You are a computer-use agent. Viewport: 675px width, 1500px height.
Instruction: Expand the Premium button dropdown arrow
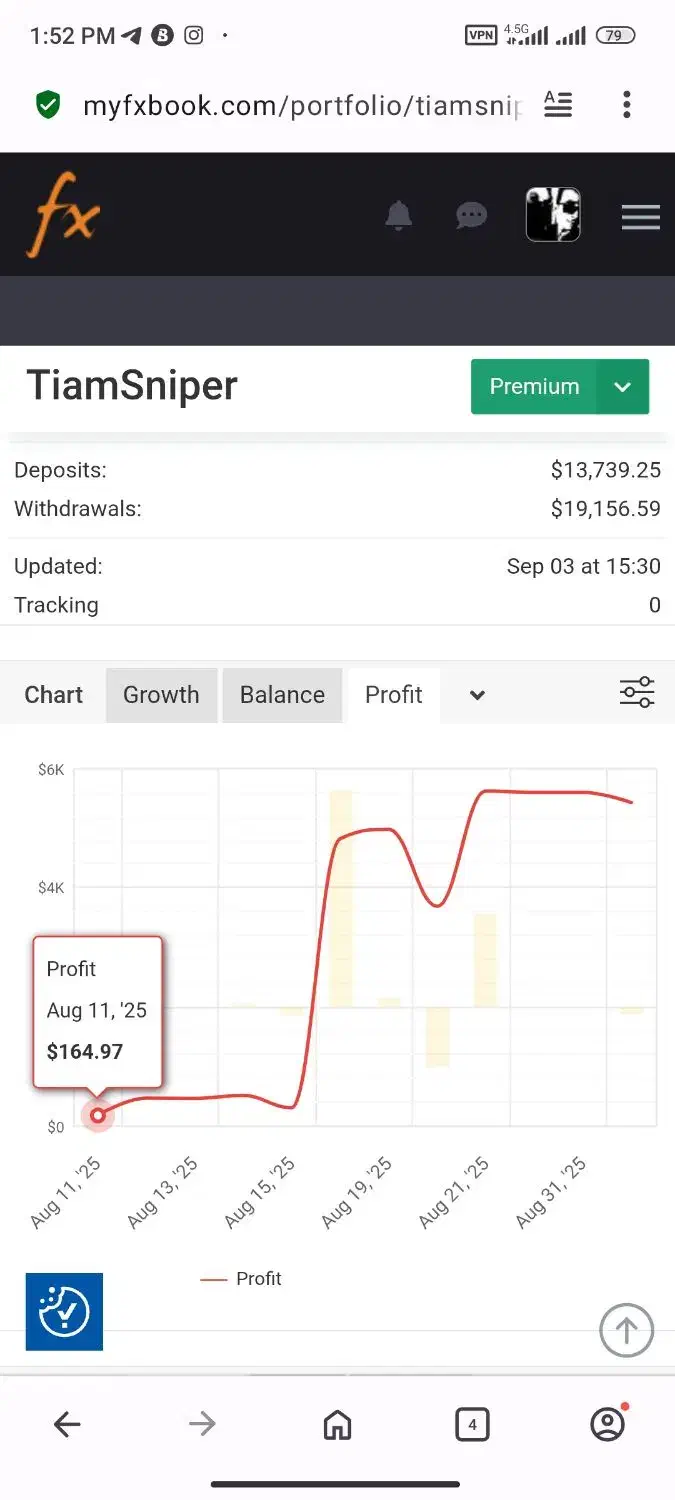(622, 387)
